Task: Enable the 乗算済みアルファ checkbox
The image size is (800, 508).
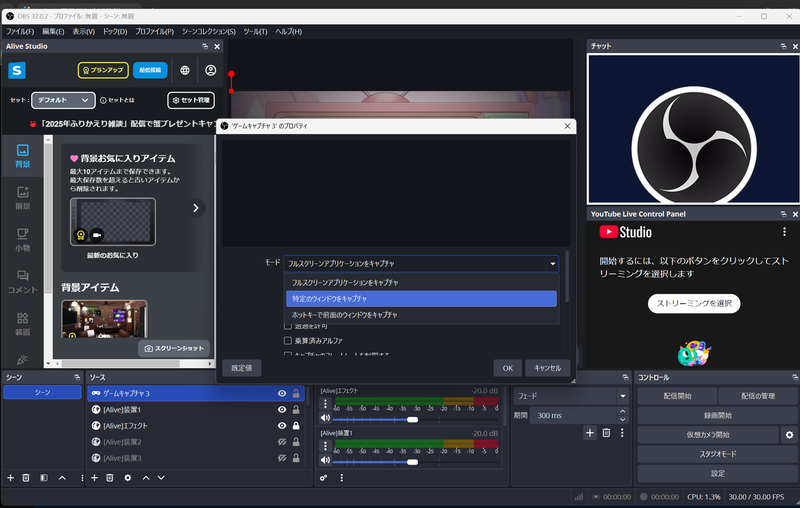Action: [289, 341]
